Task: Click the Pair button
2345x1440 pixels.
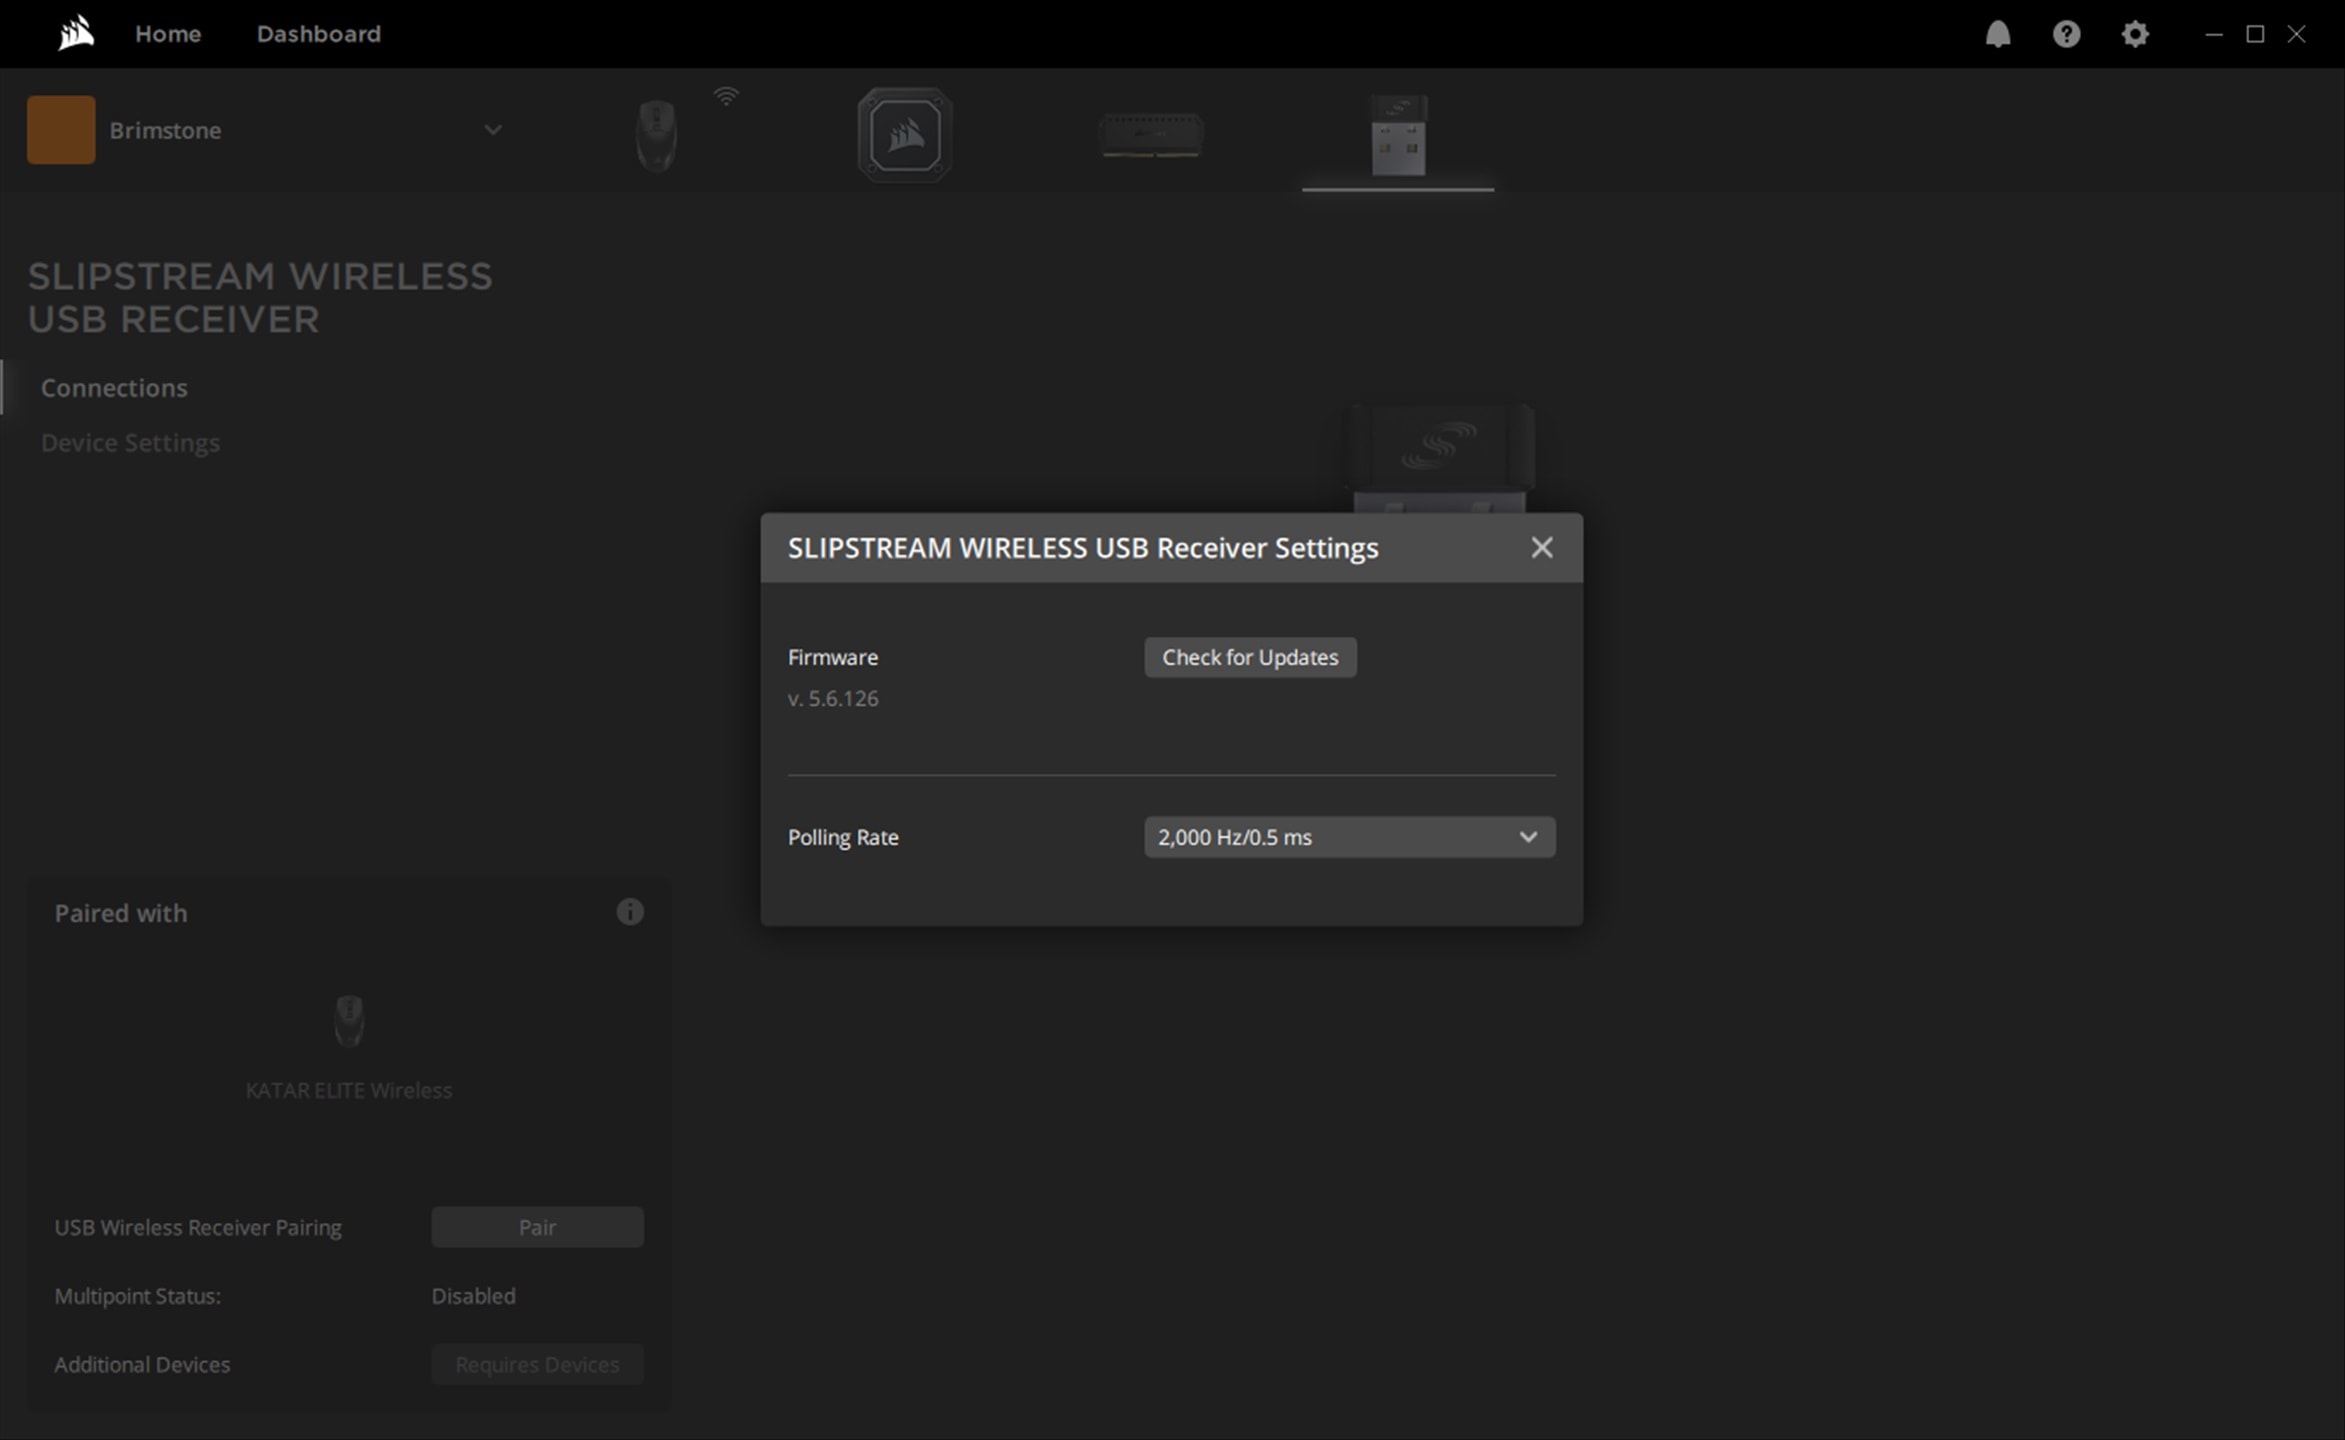Action: click(537, 1227)
